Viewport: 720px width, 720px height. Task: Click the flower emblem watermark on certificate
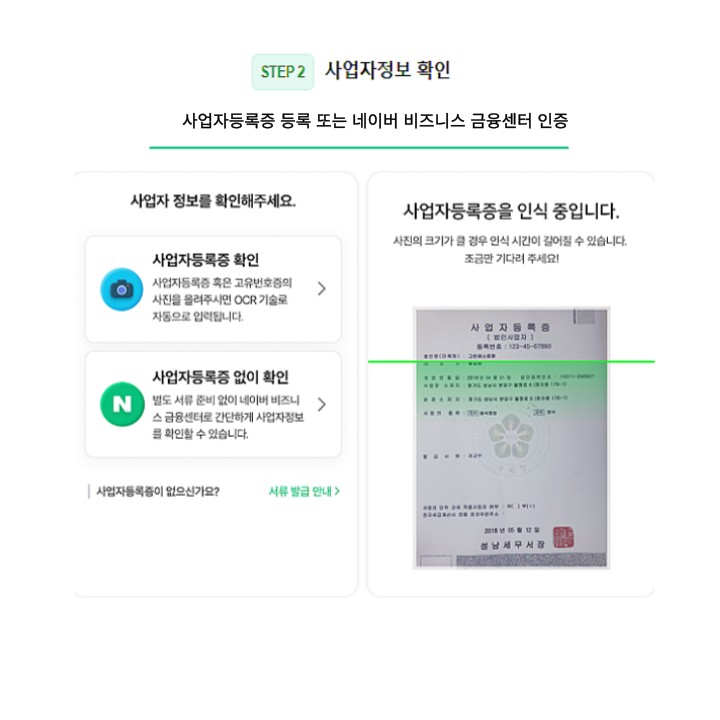pos(511,436)
